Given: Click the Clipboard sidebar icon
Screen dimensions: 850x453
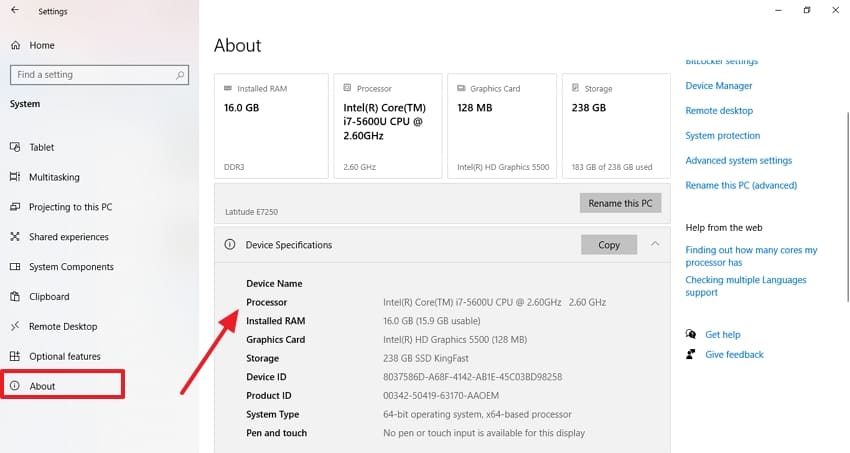Looking at the screenshot, I should (15, 296).
